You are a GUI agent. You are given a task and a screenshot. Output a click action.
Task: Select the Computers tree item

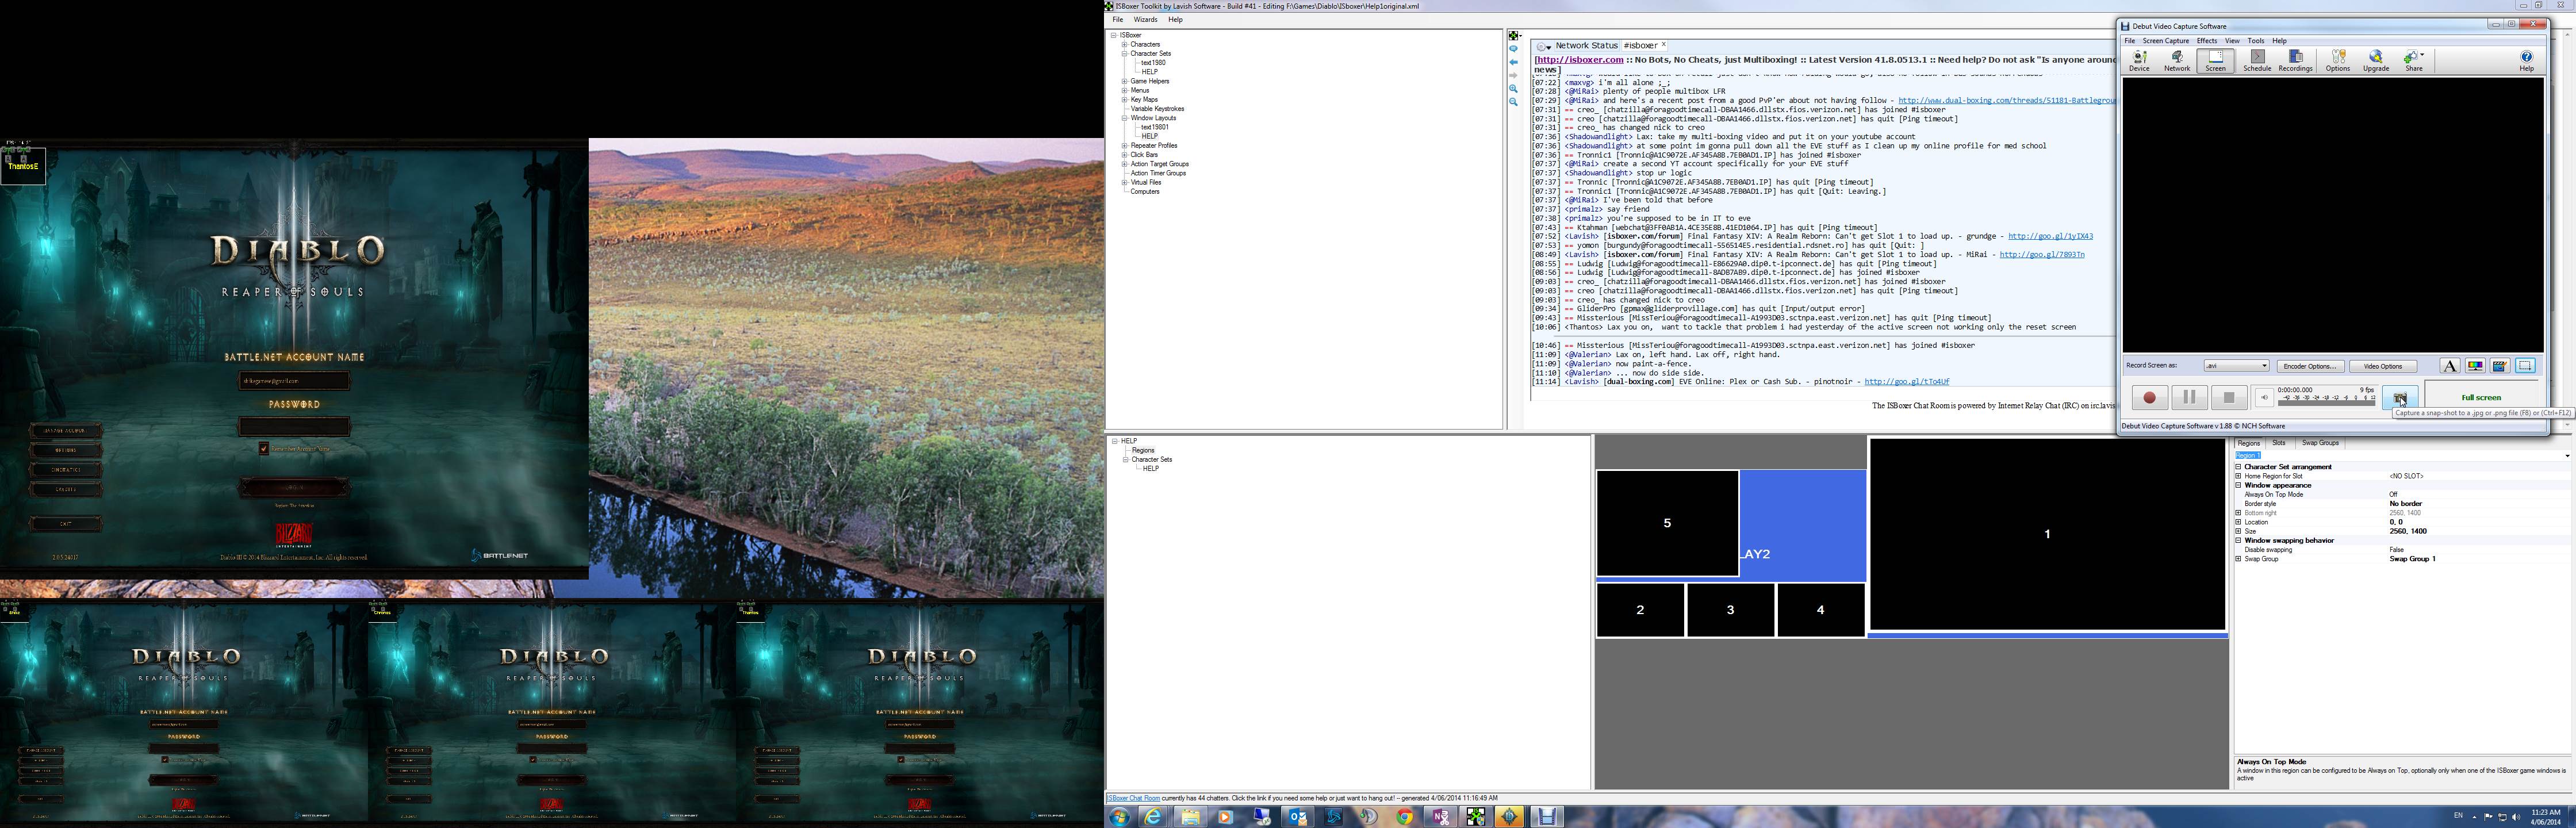point(1145,192)
